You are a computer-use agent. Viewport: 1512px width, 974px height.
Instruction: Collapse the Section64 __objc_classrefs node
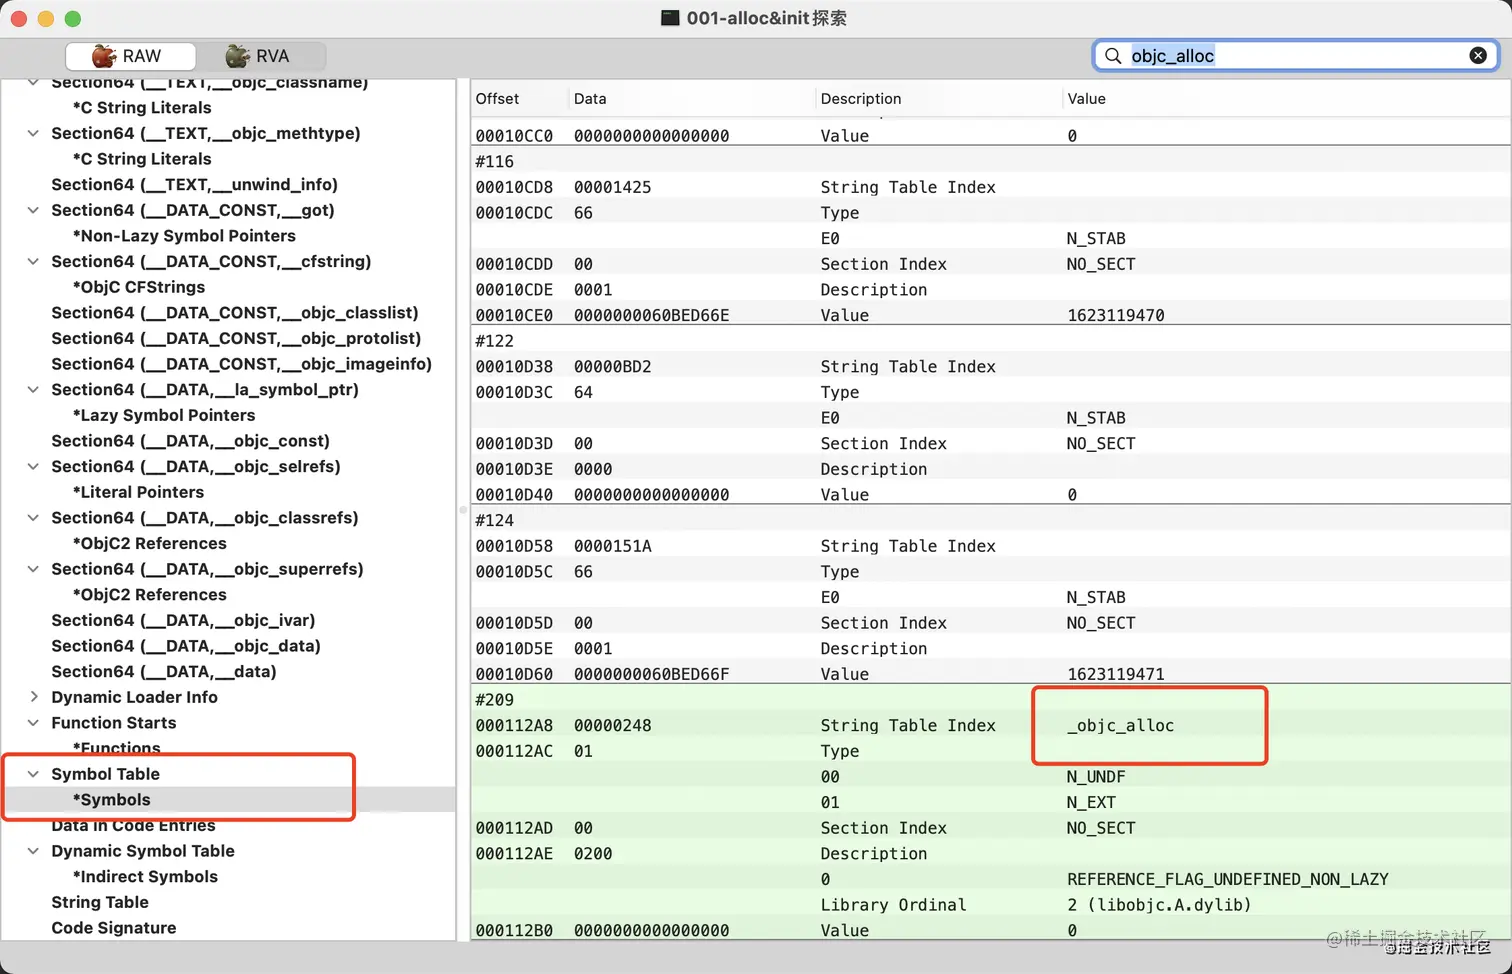[33, 517]
